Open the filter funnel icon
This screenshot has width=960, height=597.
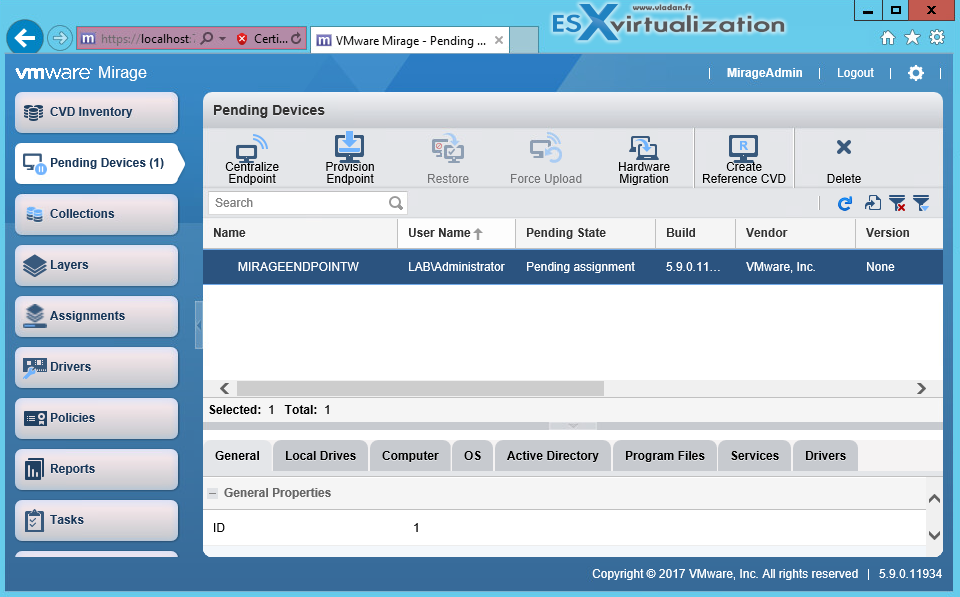tap(921, 203)
